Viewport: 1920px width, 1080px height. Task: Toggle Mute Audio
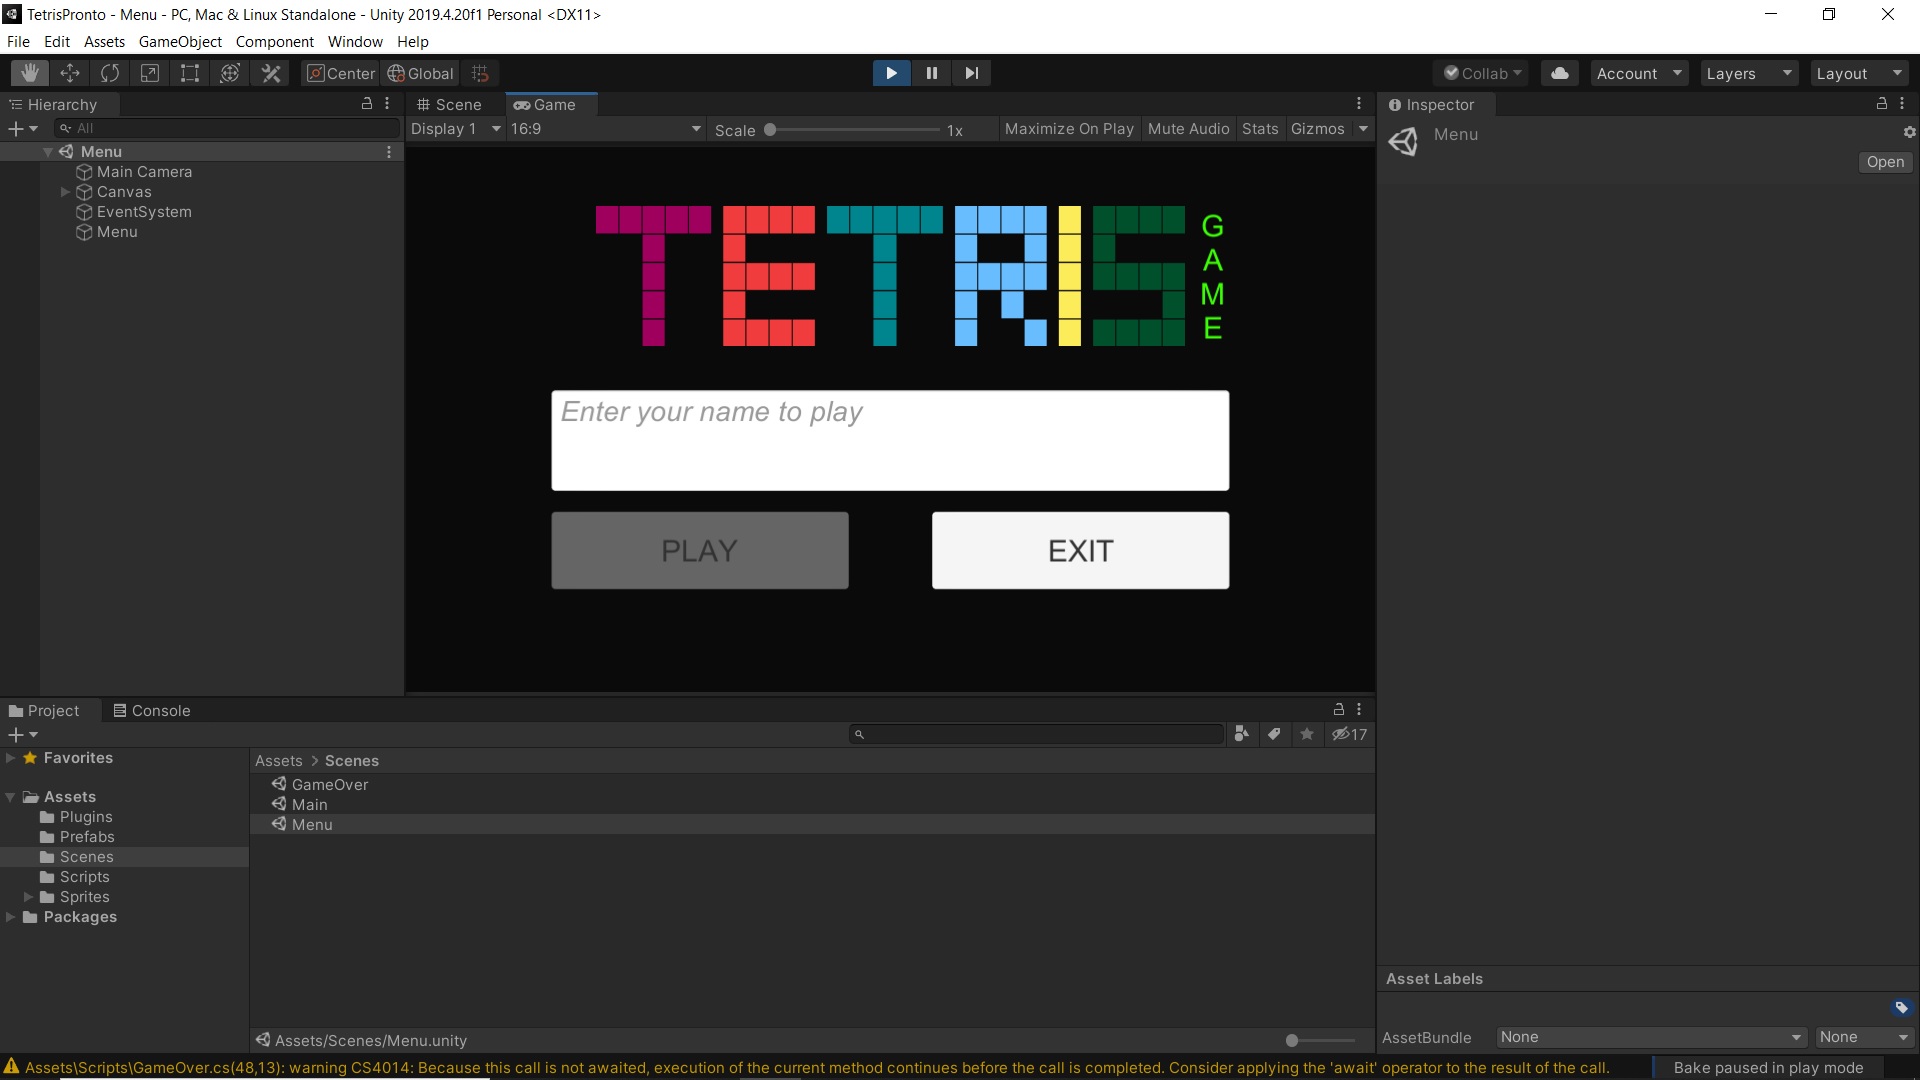click(x=1188, y=129)
